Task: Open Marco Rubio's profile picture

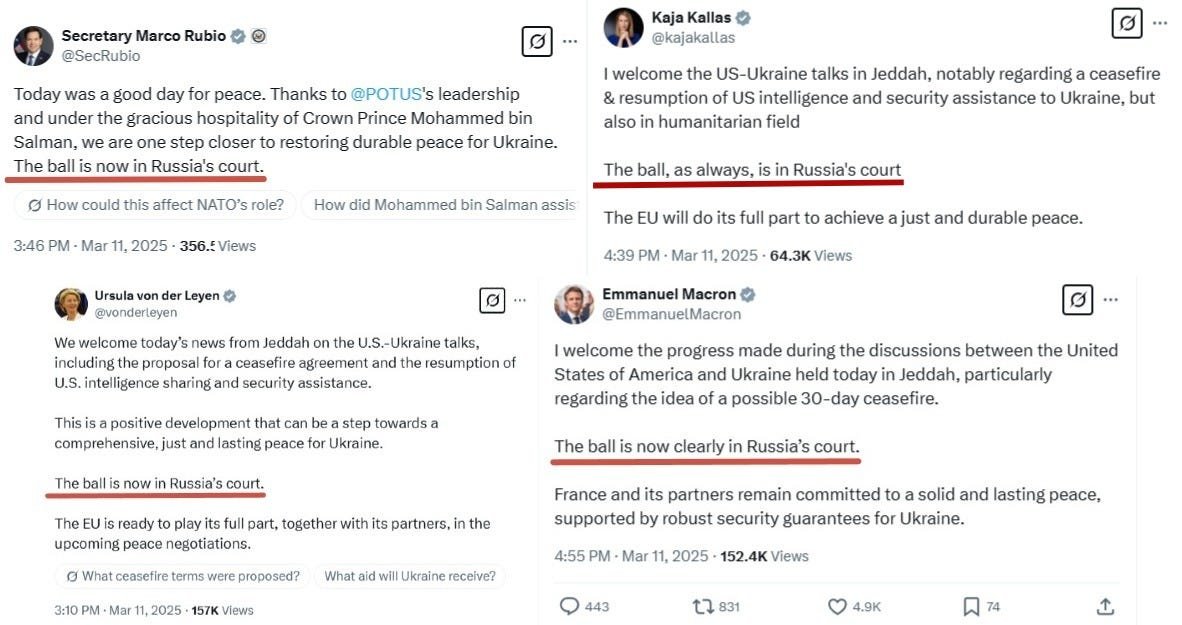Action: click(33, 46)
